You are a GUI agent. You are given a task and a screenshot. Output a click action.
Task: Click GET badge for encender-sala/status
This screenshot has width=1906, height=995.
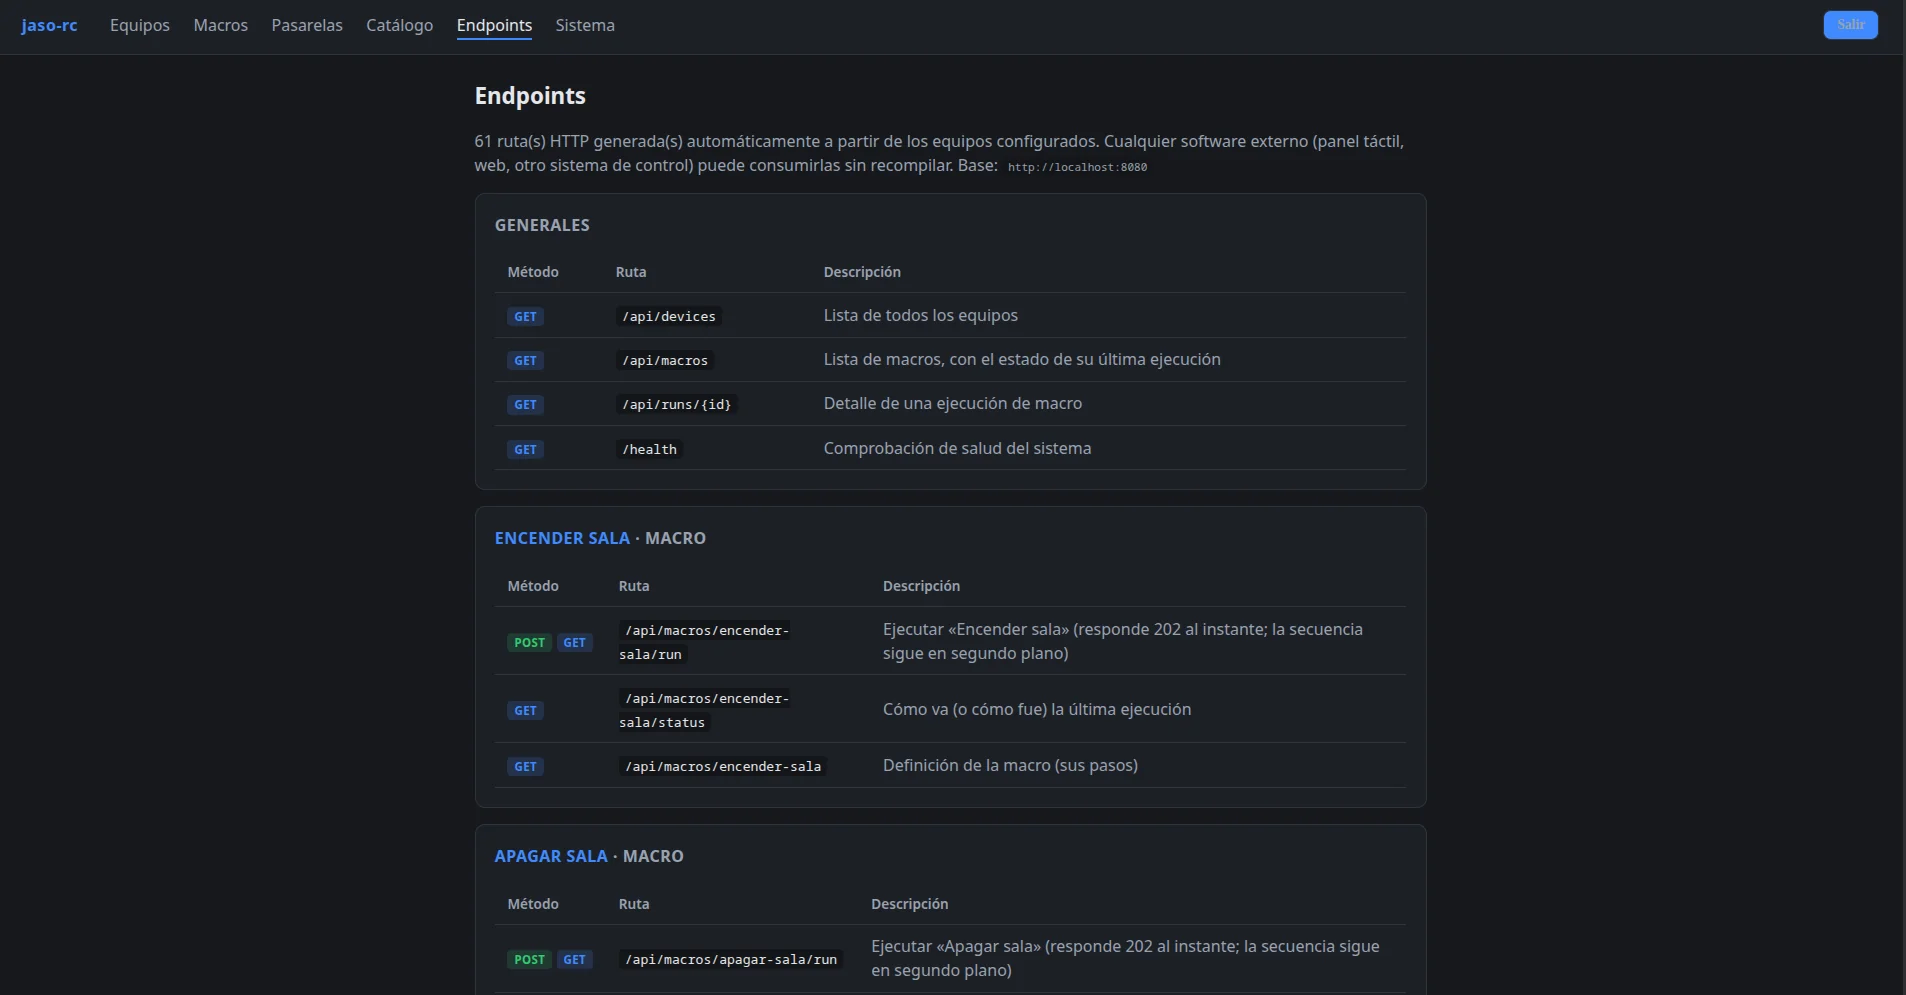(525, 710)
